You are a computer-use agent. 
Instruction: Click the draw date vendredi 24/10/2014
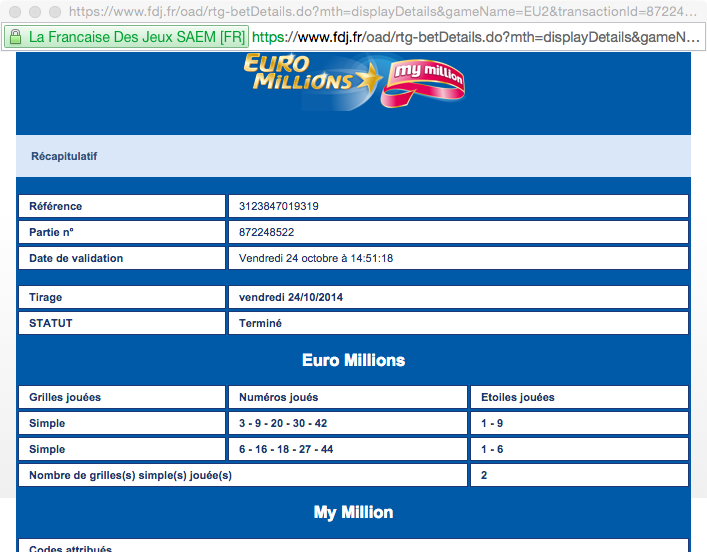point(291,297)
